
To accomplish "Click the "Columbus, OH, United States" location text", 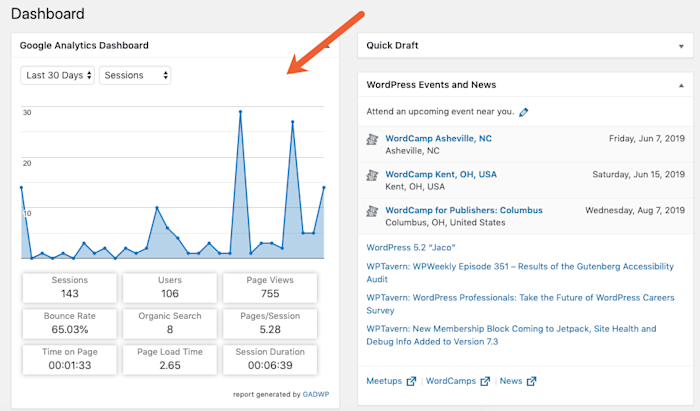I will (445, 222).
